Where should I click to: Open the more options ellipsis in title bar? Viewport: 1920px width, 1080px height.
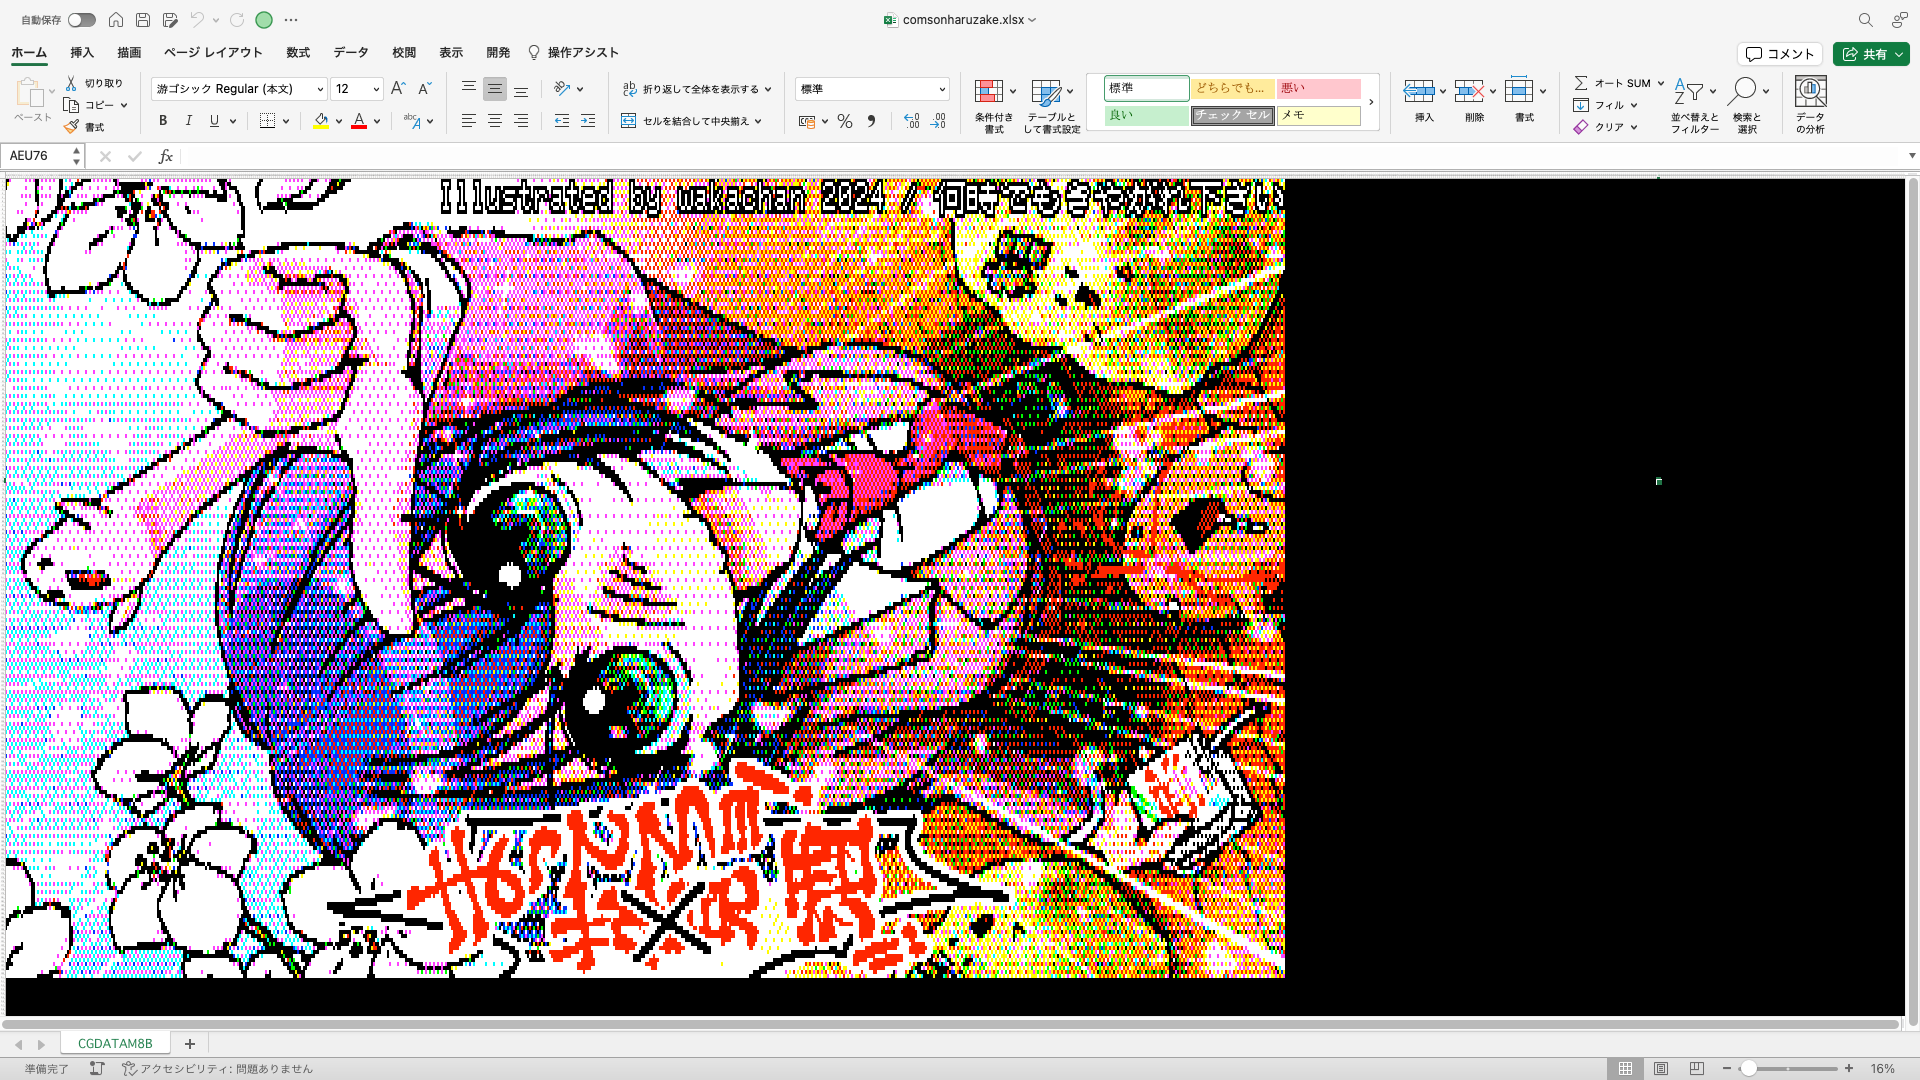point(291,20)
